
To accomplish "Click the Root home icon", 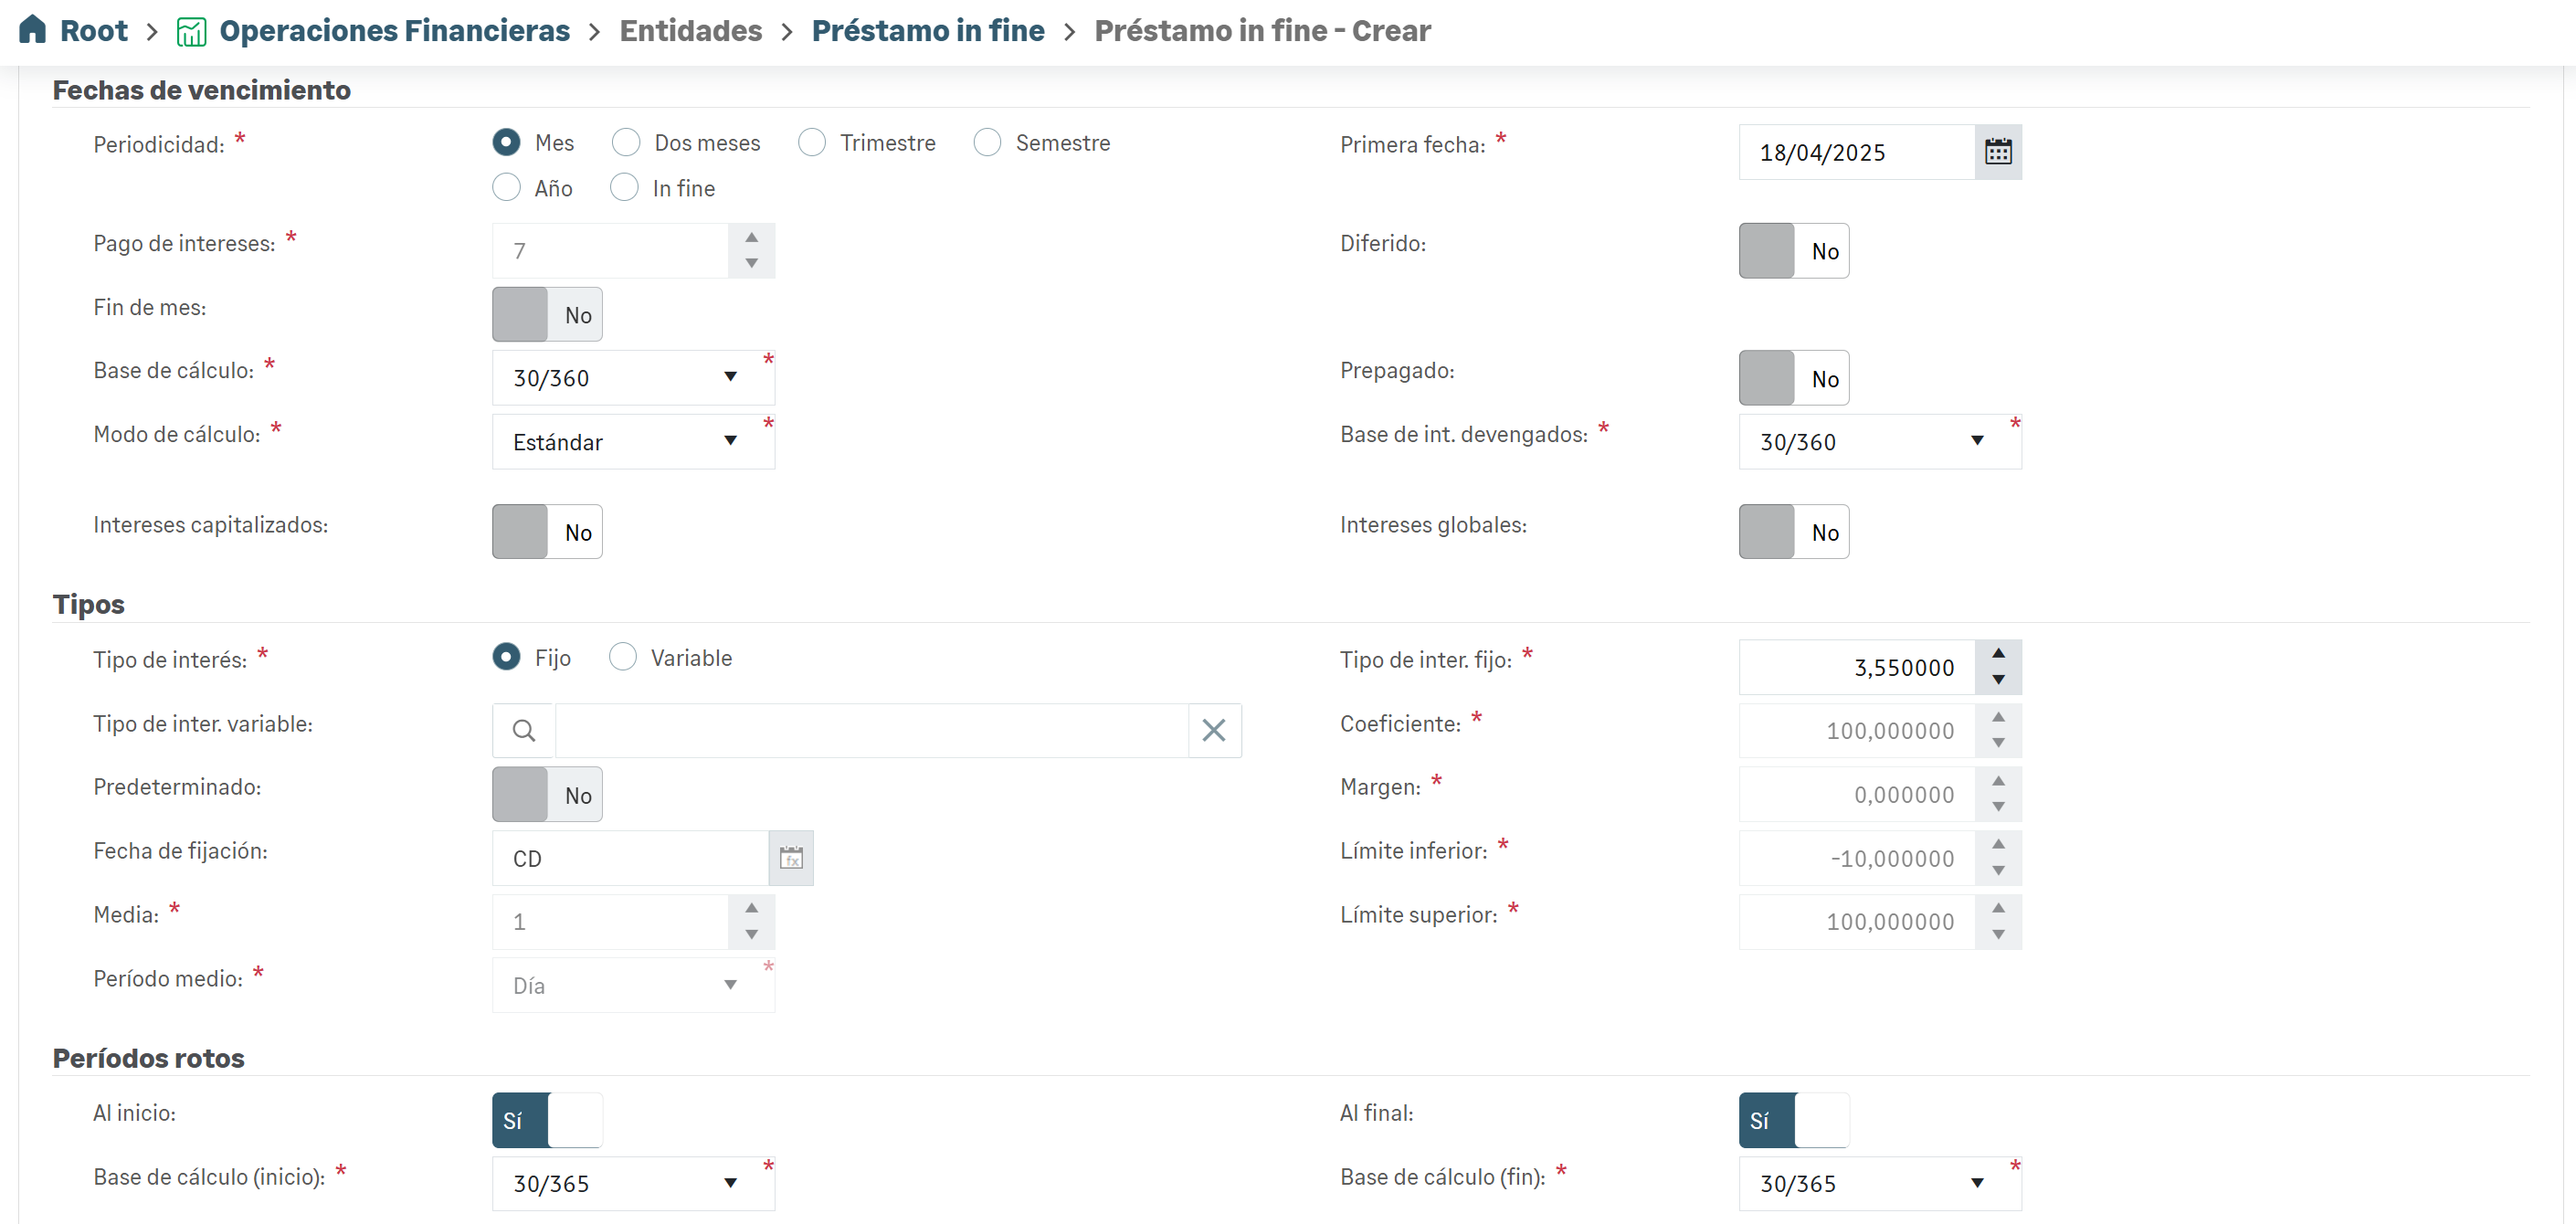I will (x=32, y=30).
